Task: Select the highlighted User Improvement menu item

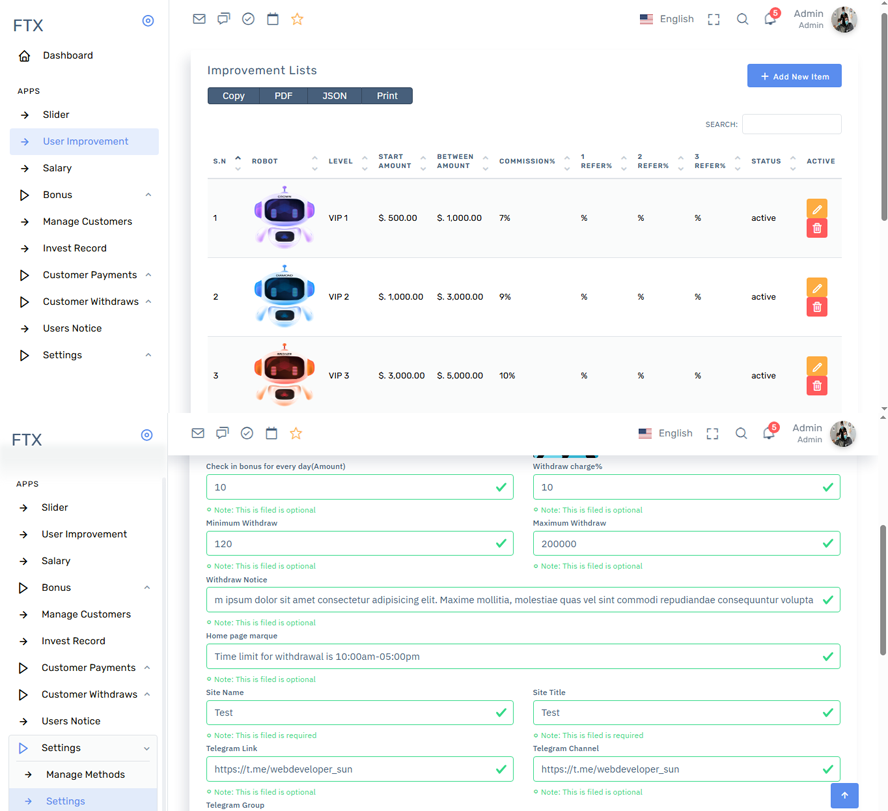Action: click(85, 142)
